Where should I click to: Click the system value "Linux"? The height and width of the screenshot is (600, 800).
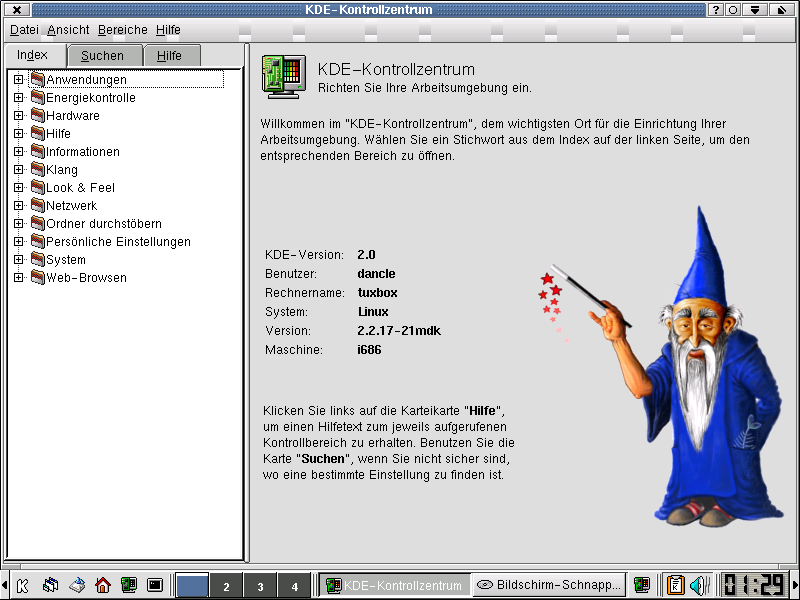click(373, 312)
